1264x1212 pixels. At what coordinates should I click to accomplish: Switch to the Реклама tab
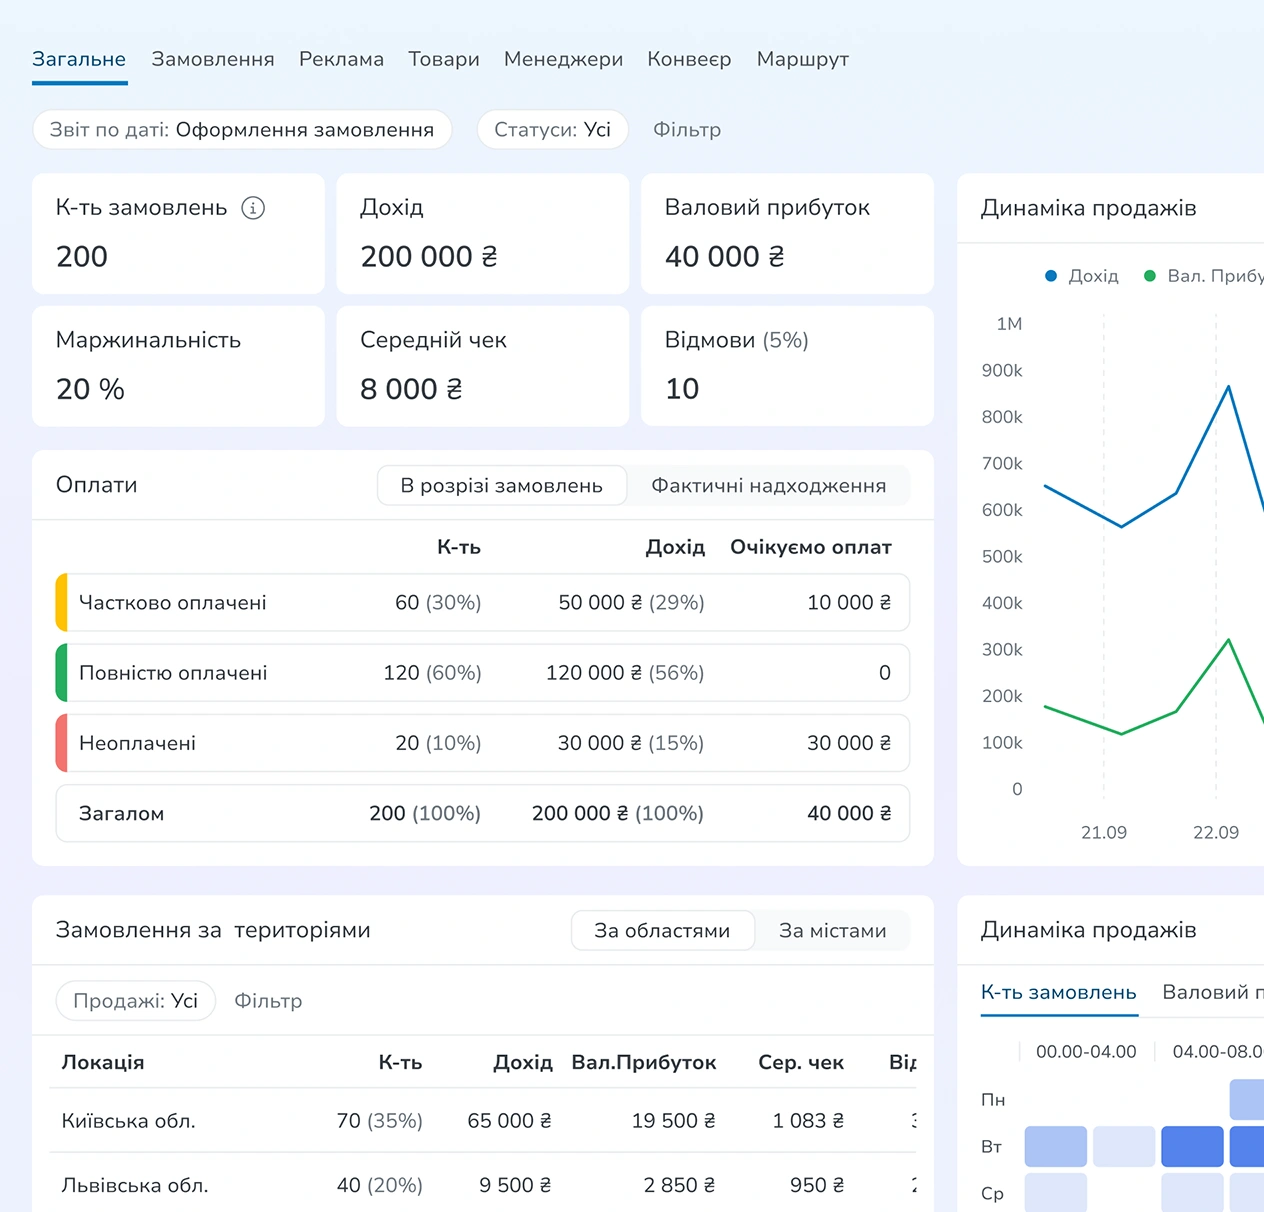pyautogui.click(x=341, y=59)
